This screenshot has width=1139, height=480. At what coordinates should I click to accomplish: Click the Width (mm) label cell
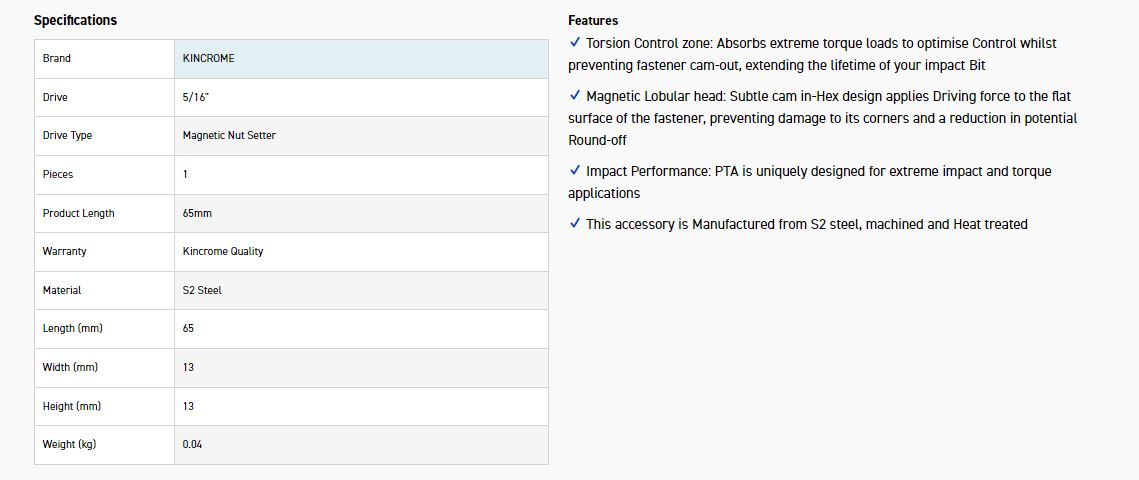click(69, 367)
